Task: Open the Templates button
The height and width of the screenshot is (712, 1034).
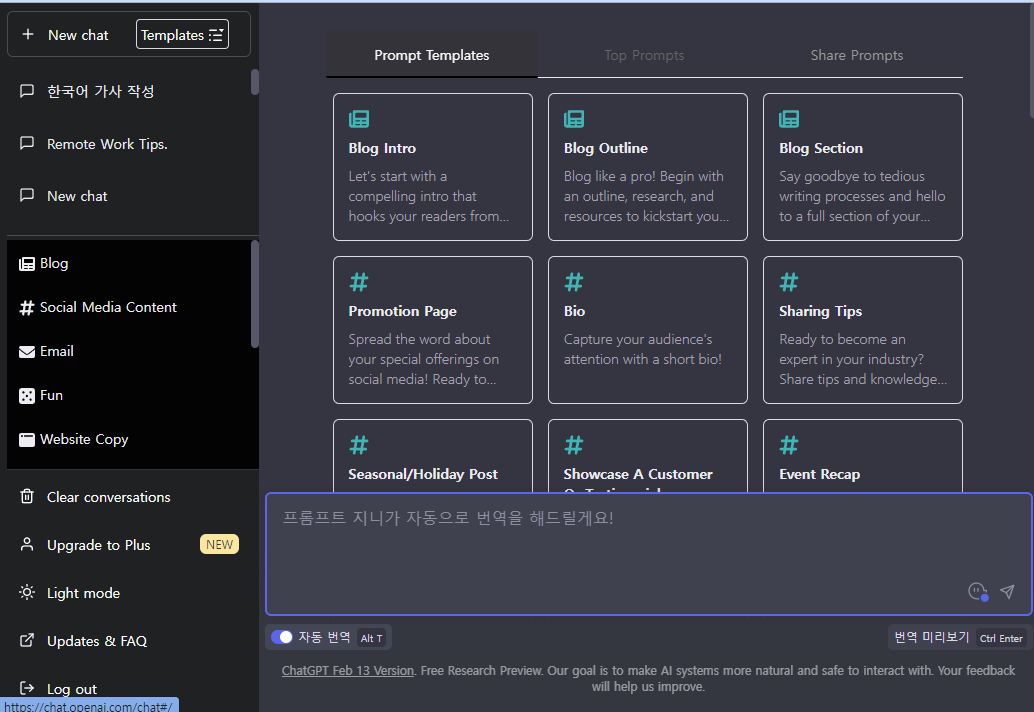Action: pos(183,35)
